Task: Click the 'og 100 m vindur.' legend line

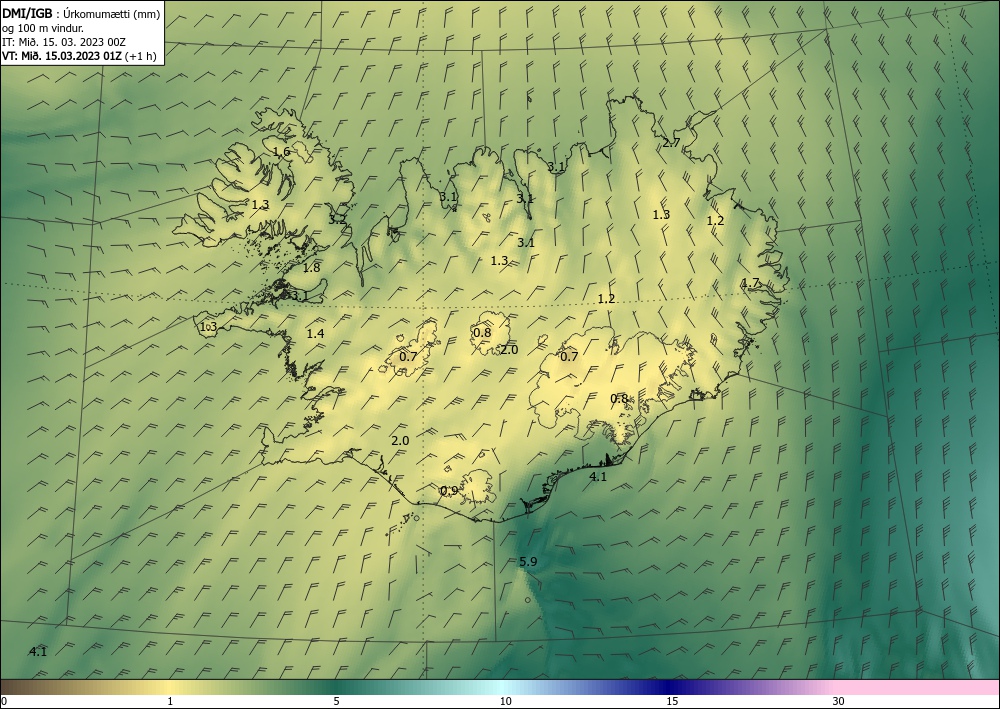Action: coord(43,28)
